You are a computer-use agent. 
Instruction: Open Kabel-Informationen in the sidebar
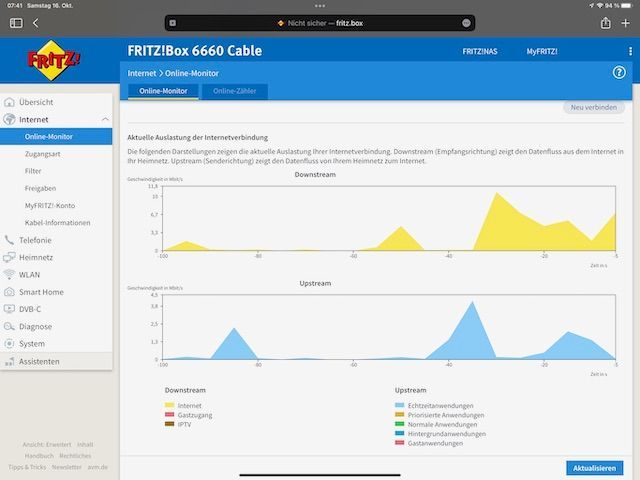(x=58, y=222)
